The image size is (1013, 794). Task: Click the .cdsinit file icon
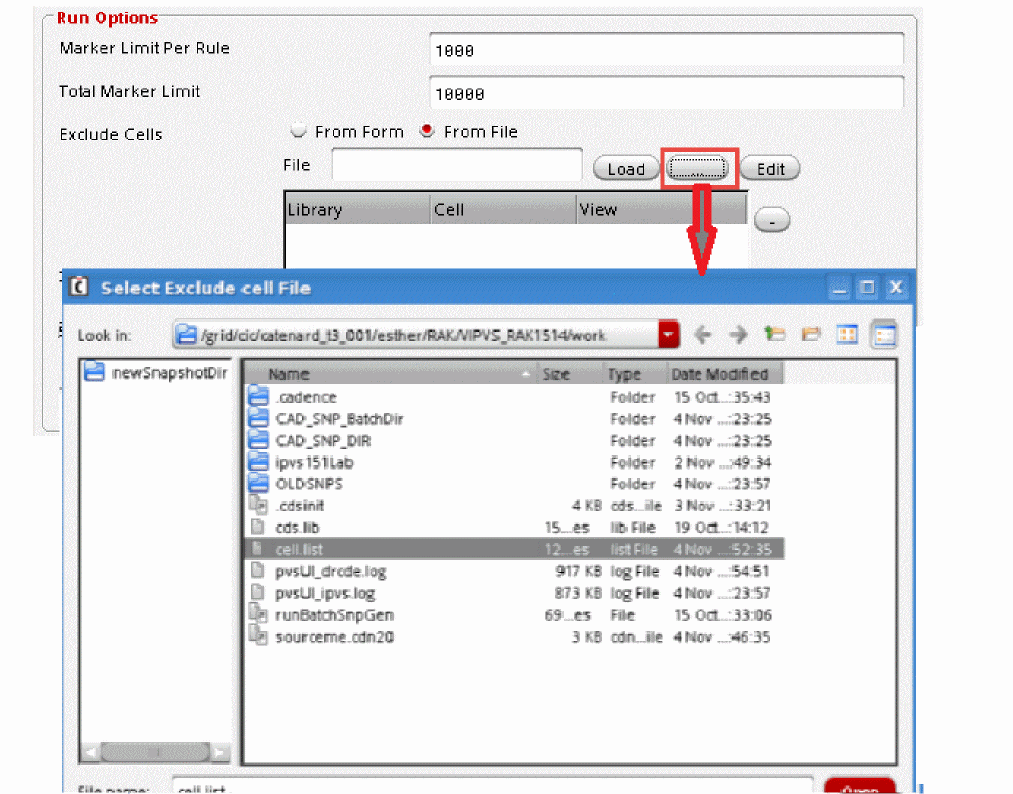258,505
